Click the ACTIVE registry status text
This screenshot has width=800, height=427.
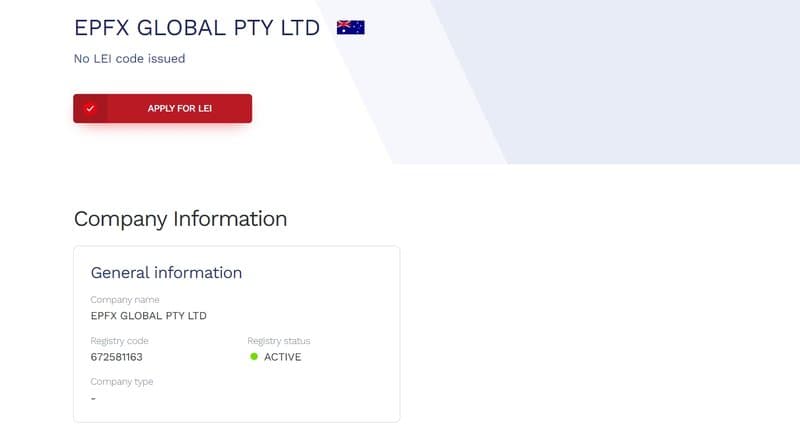pyautogui.click(x=283, y=357)
